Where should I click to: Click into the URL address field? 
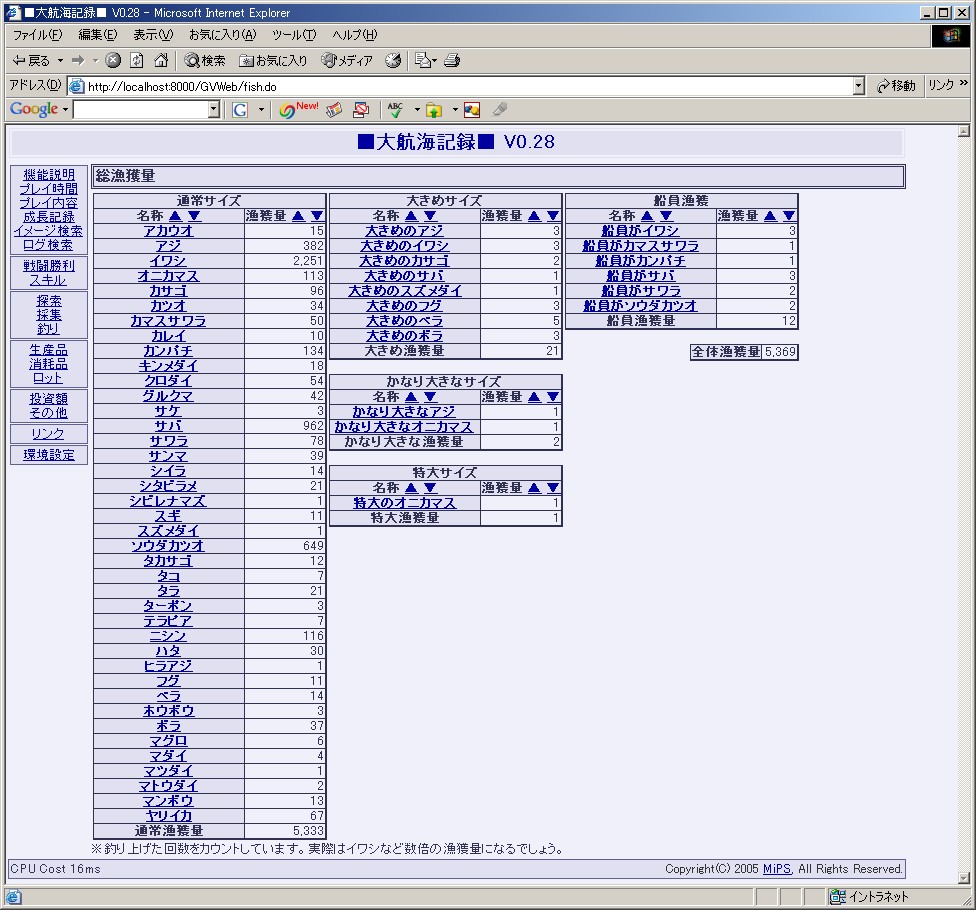point(461,87)
